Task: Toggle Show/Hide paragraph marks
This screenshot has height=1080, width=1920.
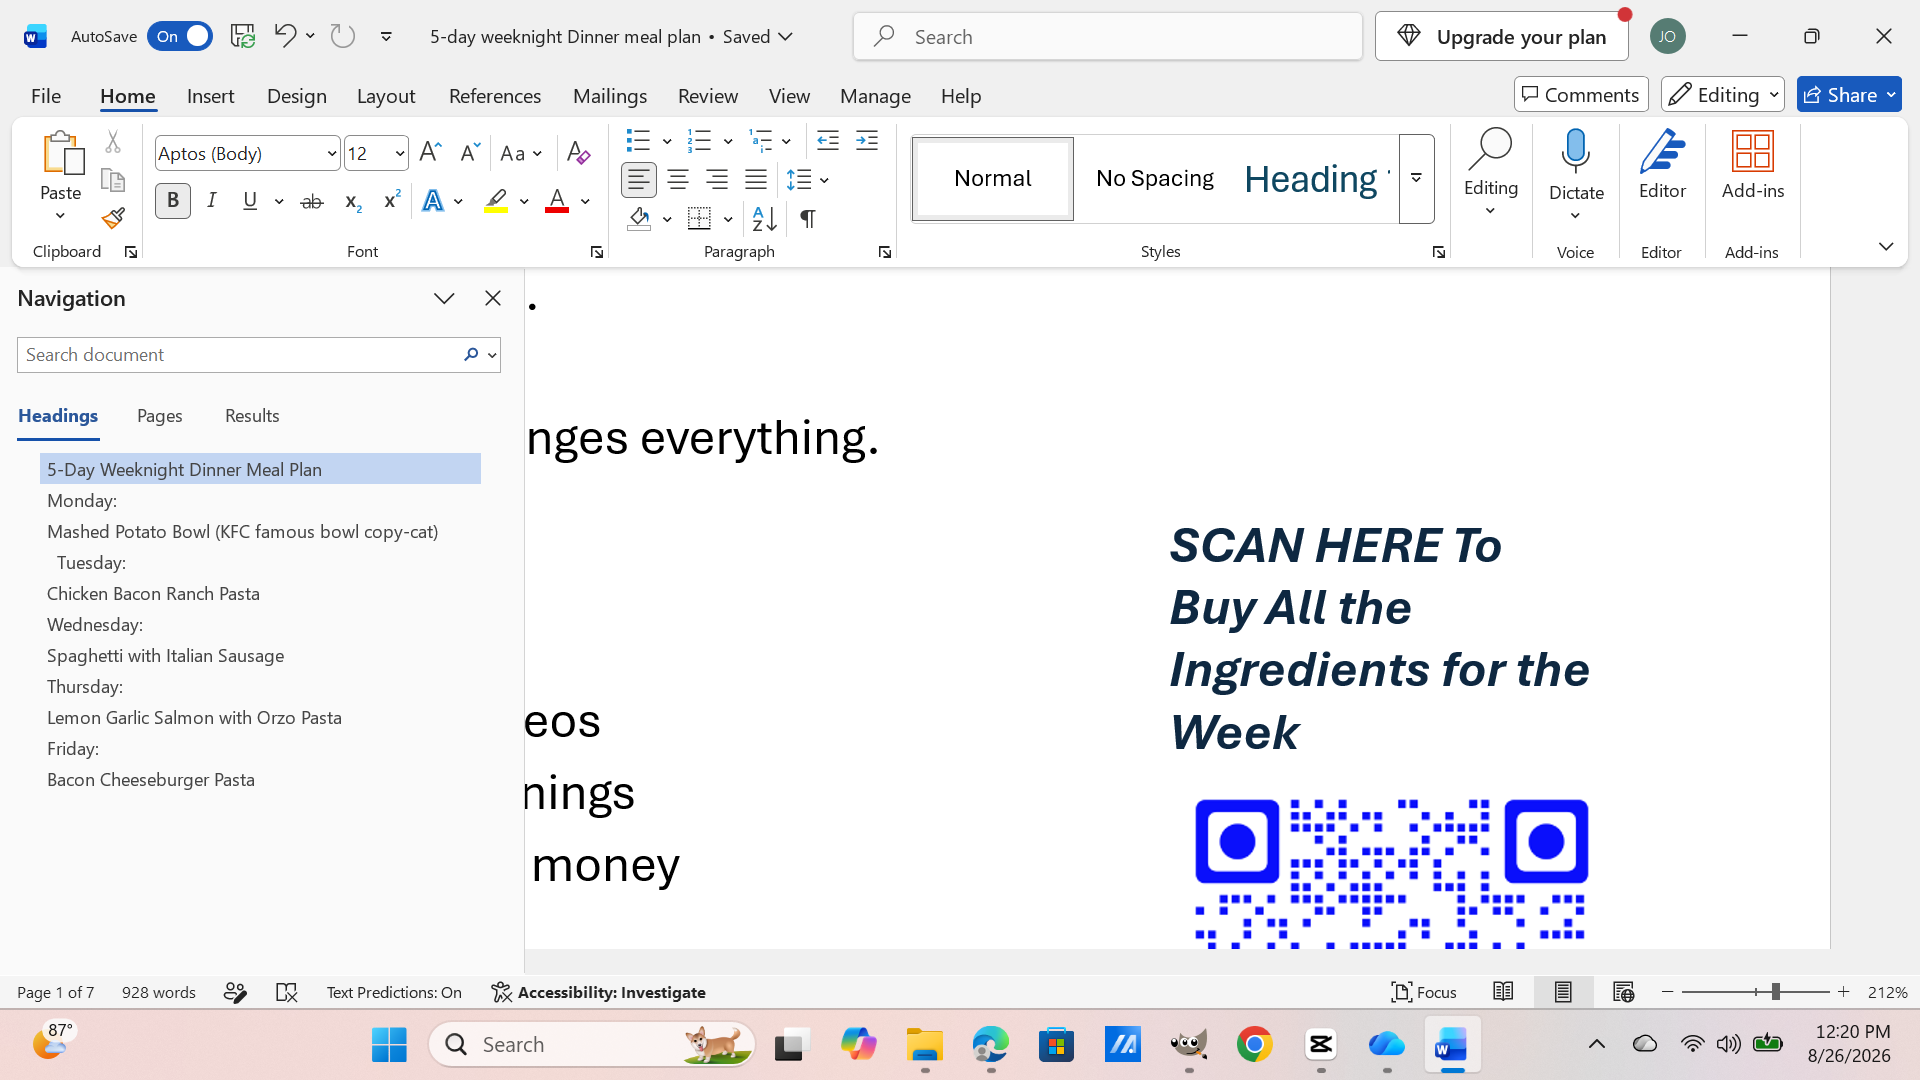Action: pos(807,218)
